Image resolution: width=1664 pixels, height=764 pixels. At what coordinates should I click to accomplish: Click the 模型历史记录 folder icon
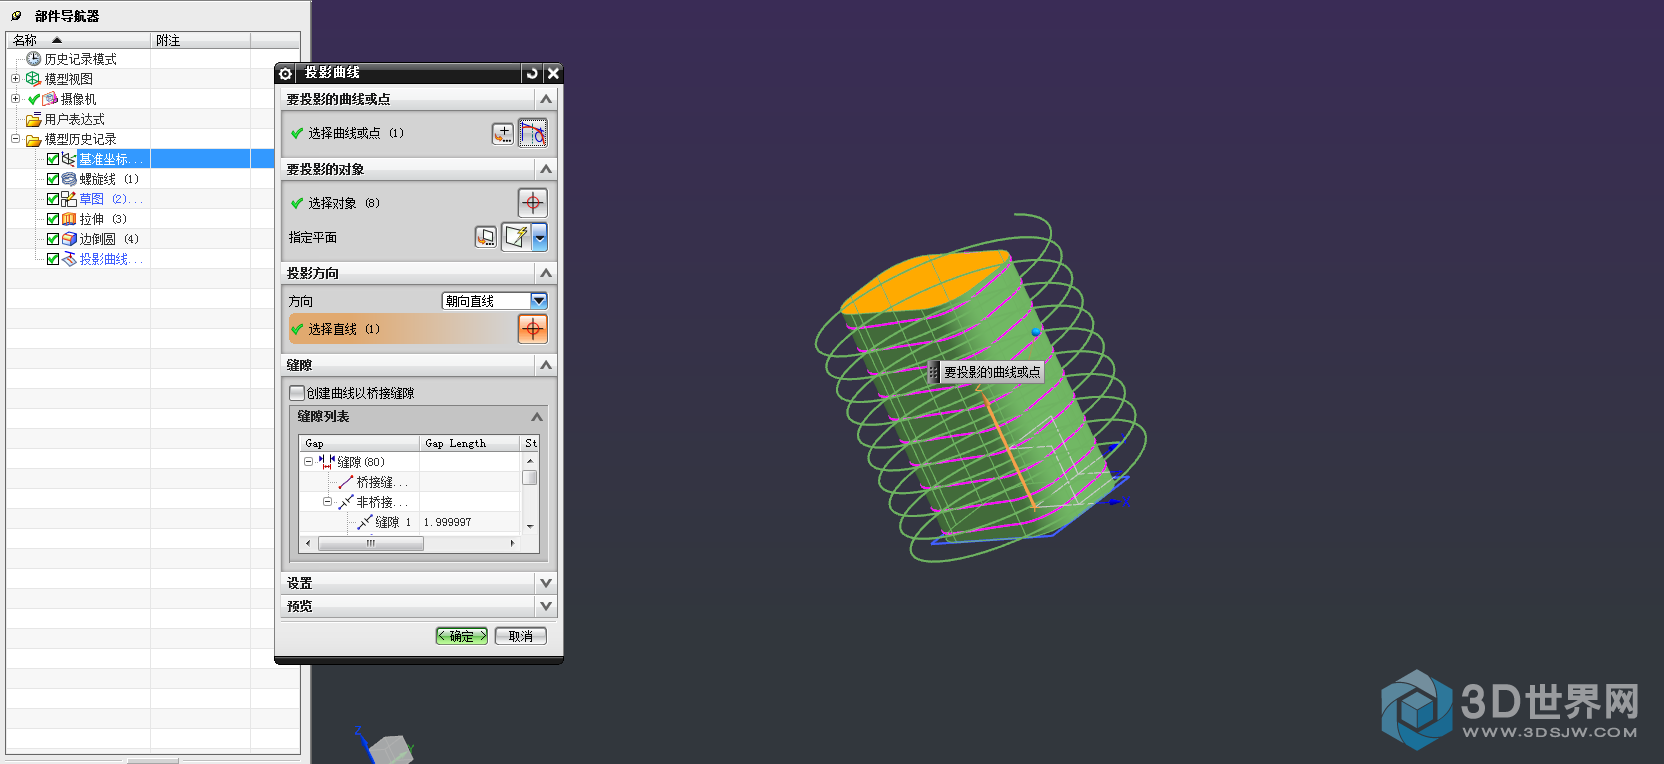tap(34, 139)
